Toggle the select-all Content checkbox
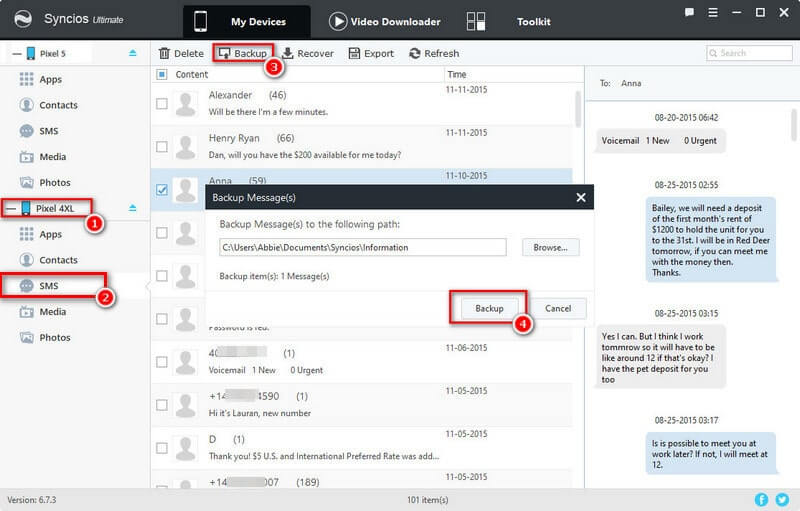The width and height of the screenshot is (800, 511). point(162,74)
